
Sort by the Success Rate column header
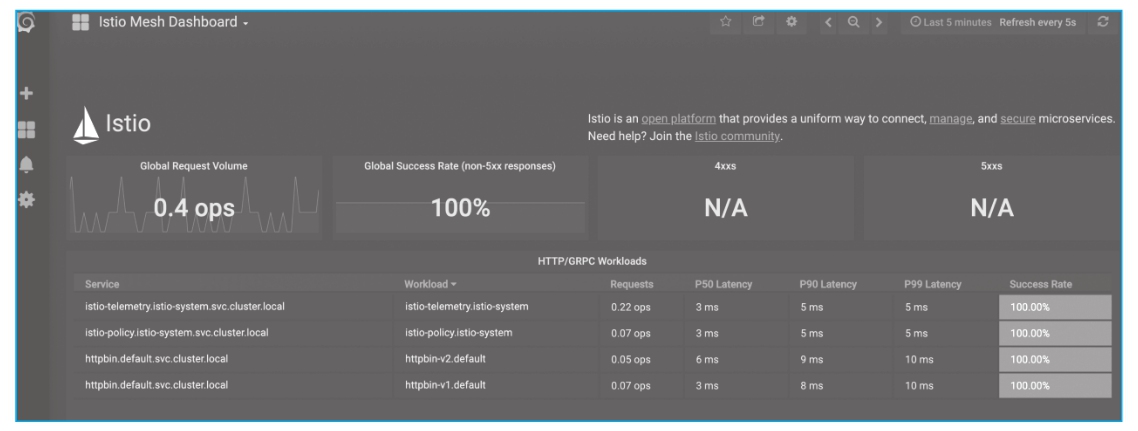coord(1040,285)
